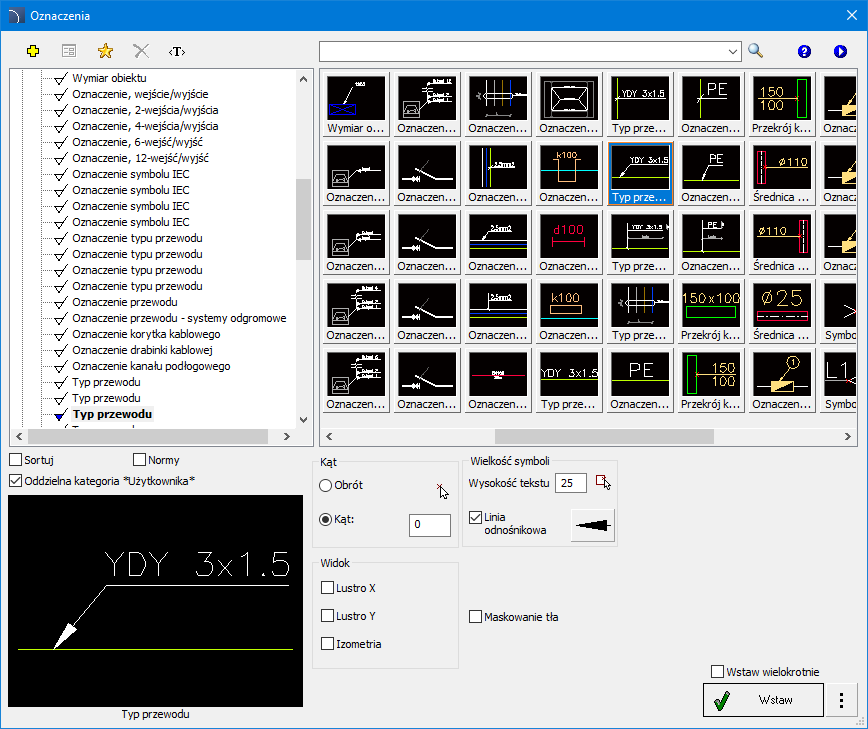
Task: Click the leader line arrowhead style button
Action: [x=592, y=525]
